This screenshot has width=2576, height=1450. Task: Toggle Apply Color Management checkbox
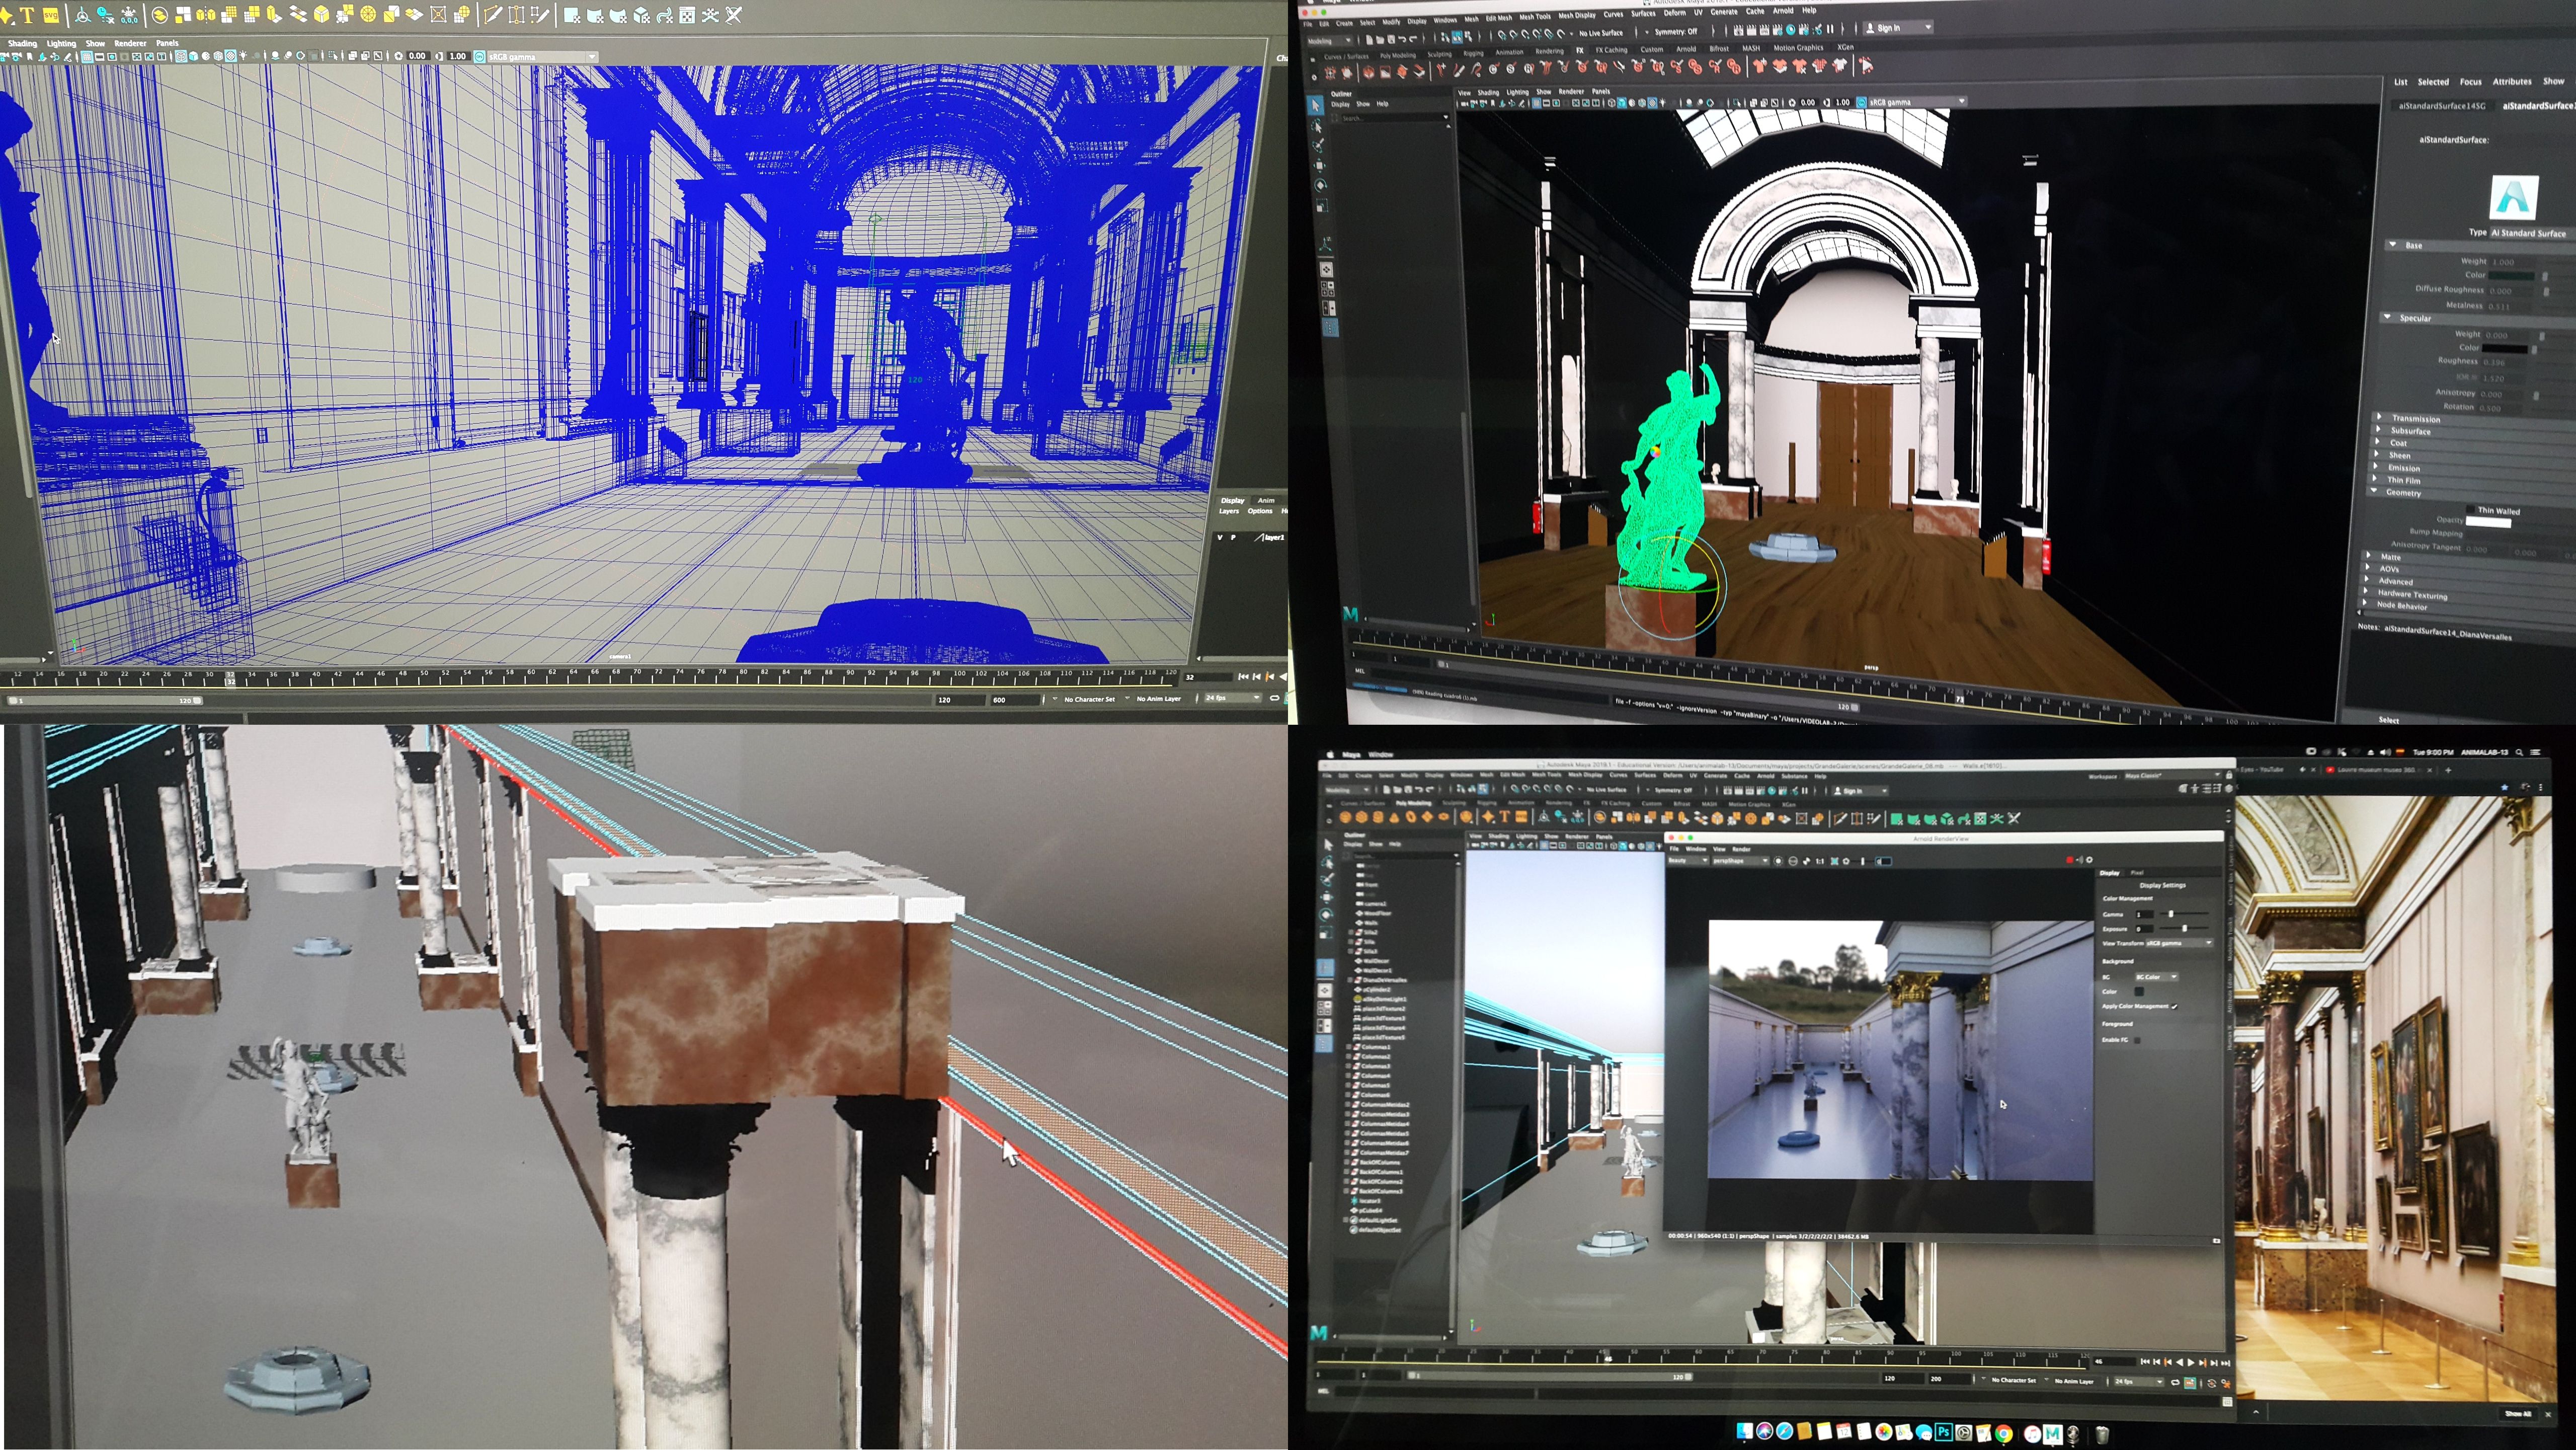coord(2174,1007)
